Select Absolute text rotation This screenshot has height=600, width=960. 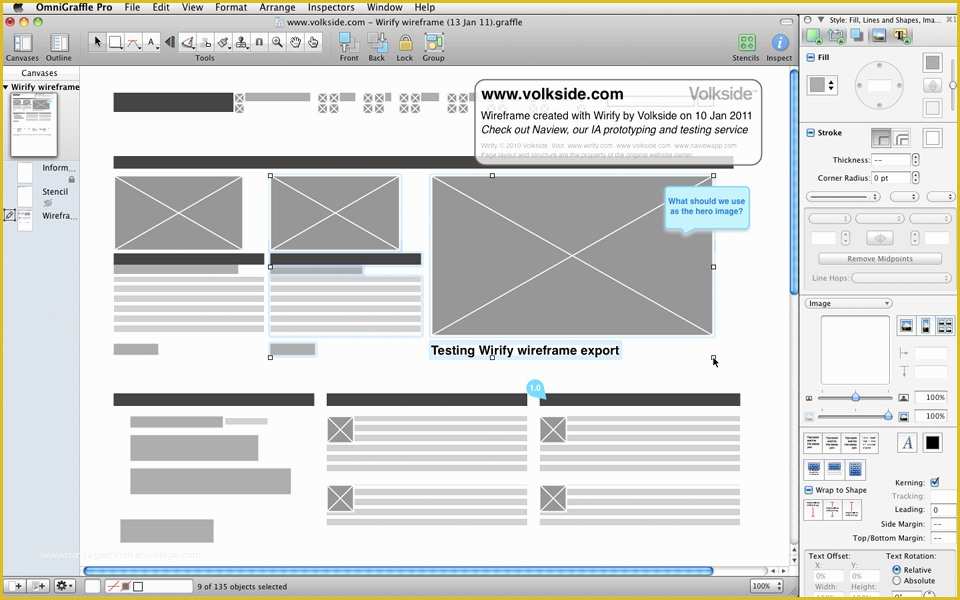click(x=896, y=580)
